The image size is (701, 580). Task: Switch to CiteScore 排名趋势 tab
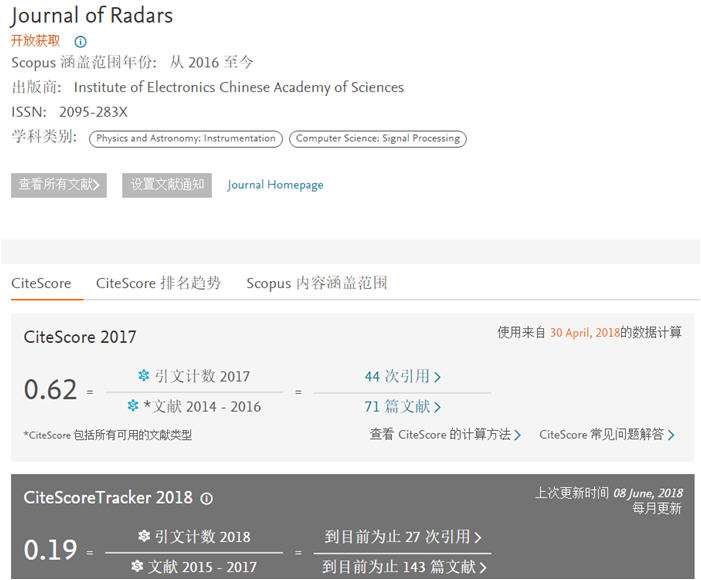(158, 283)
